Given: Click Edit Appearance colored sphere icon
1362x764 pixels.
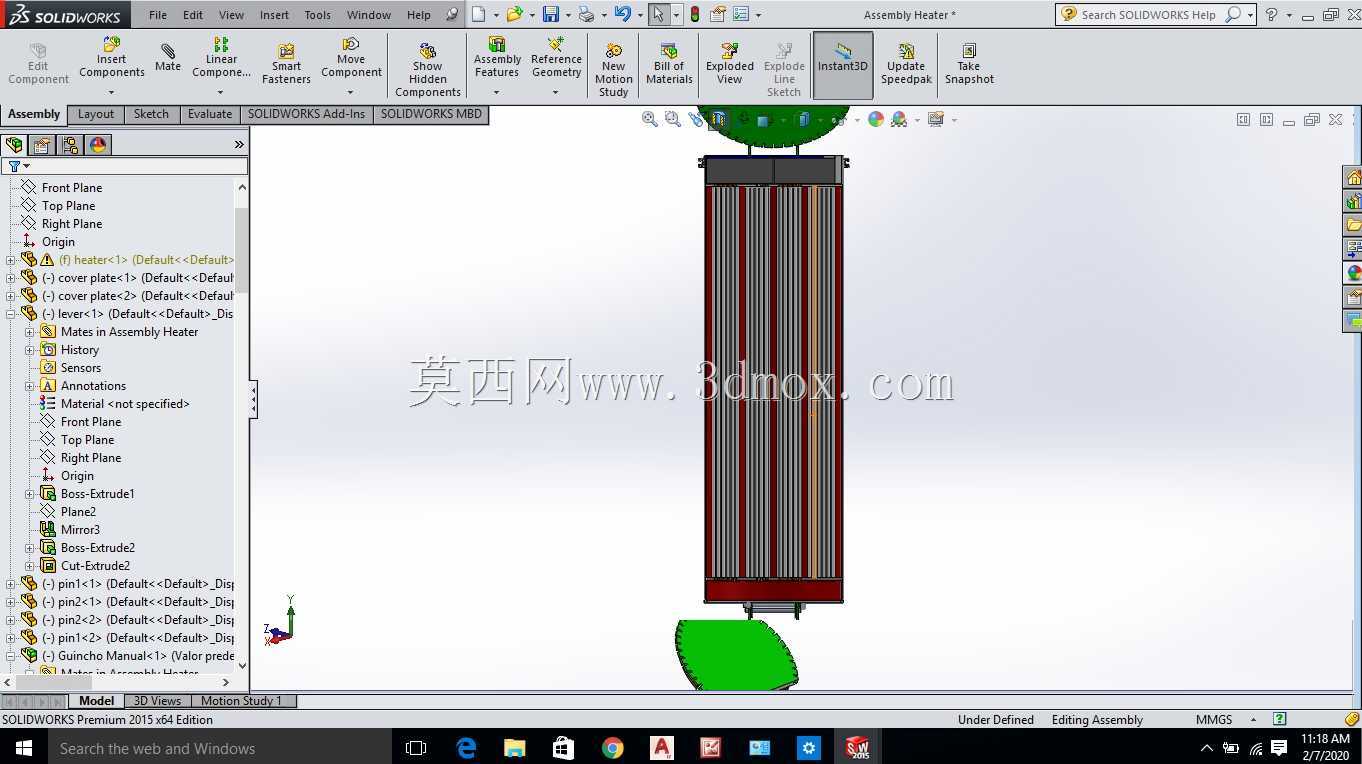Looking at the screenshot, I should (876, 119).
